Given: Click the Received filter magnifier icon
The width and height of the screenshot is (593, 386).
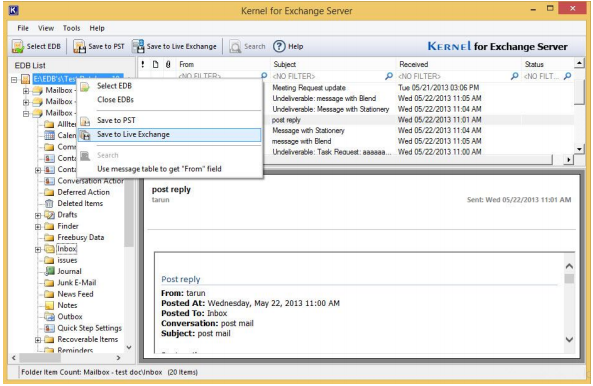Looking at the screenshot, I should click(514, 76).
